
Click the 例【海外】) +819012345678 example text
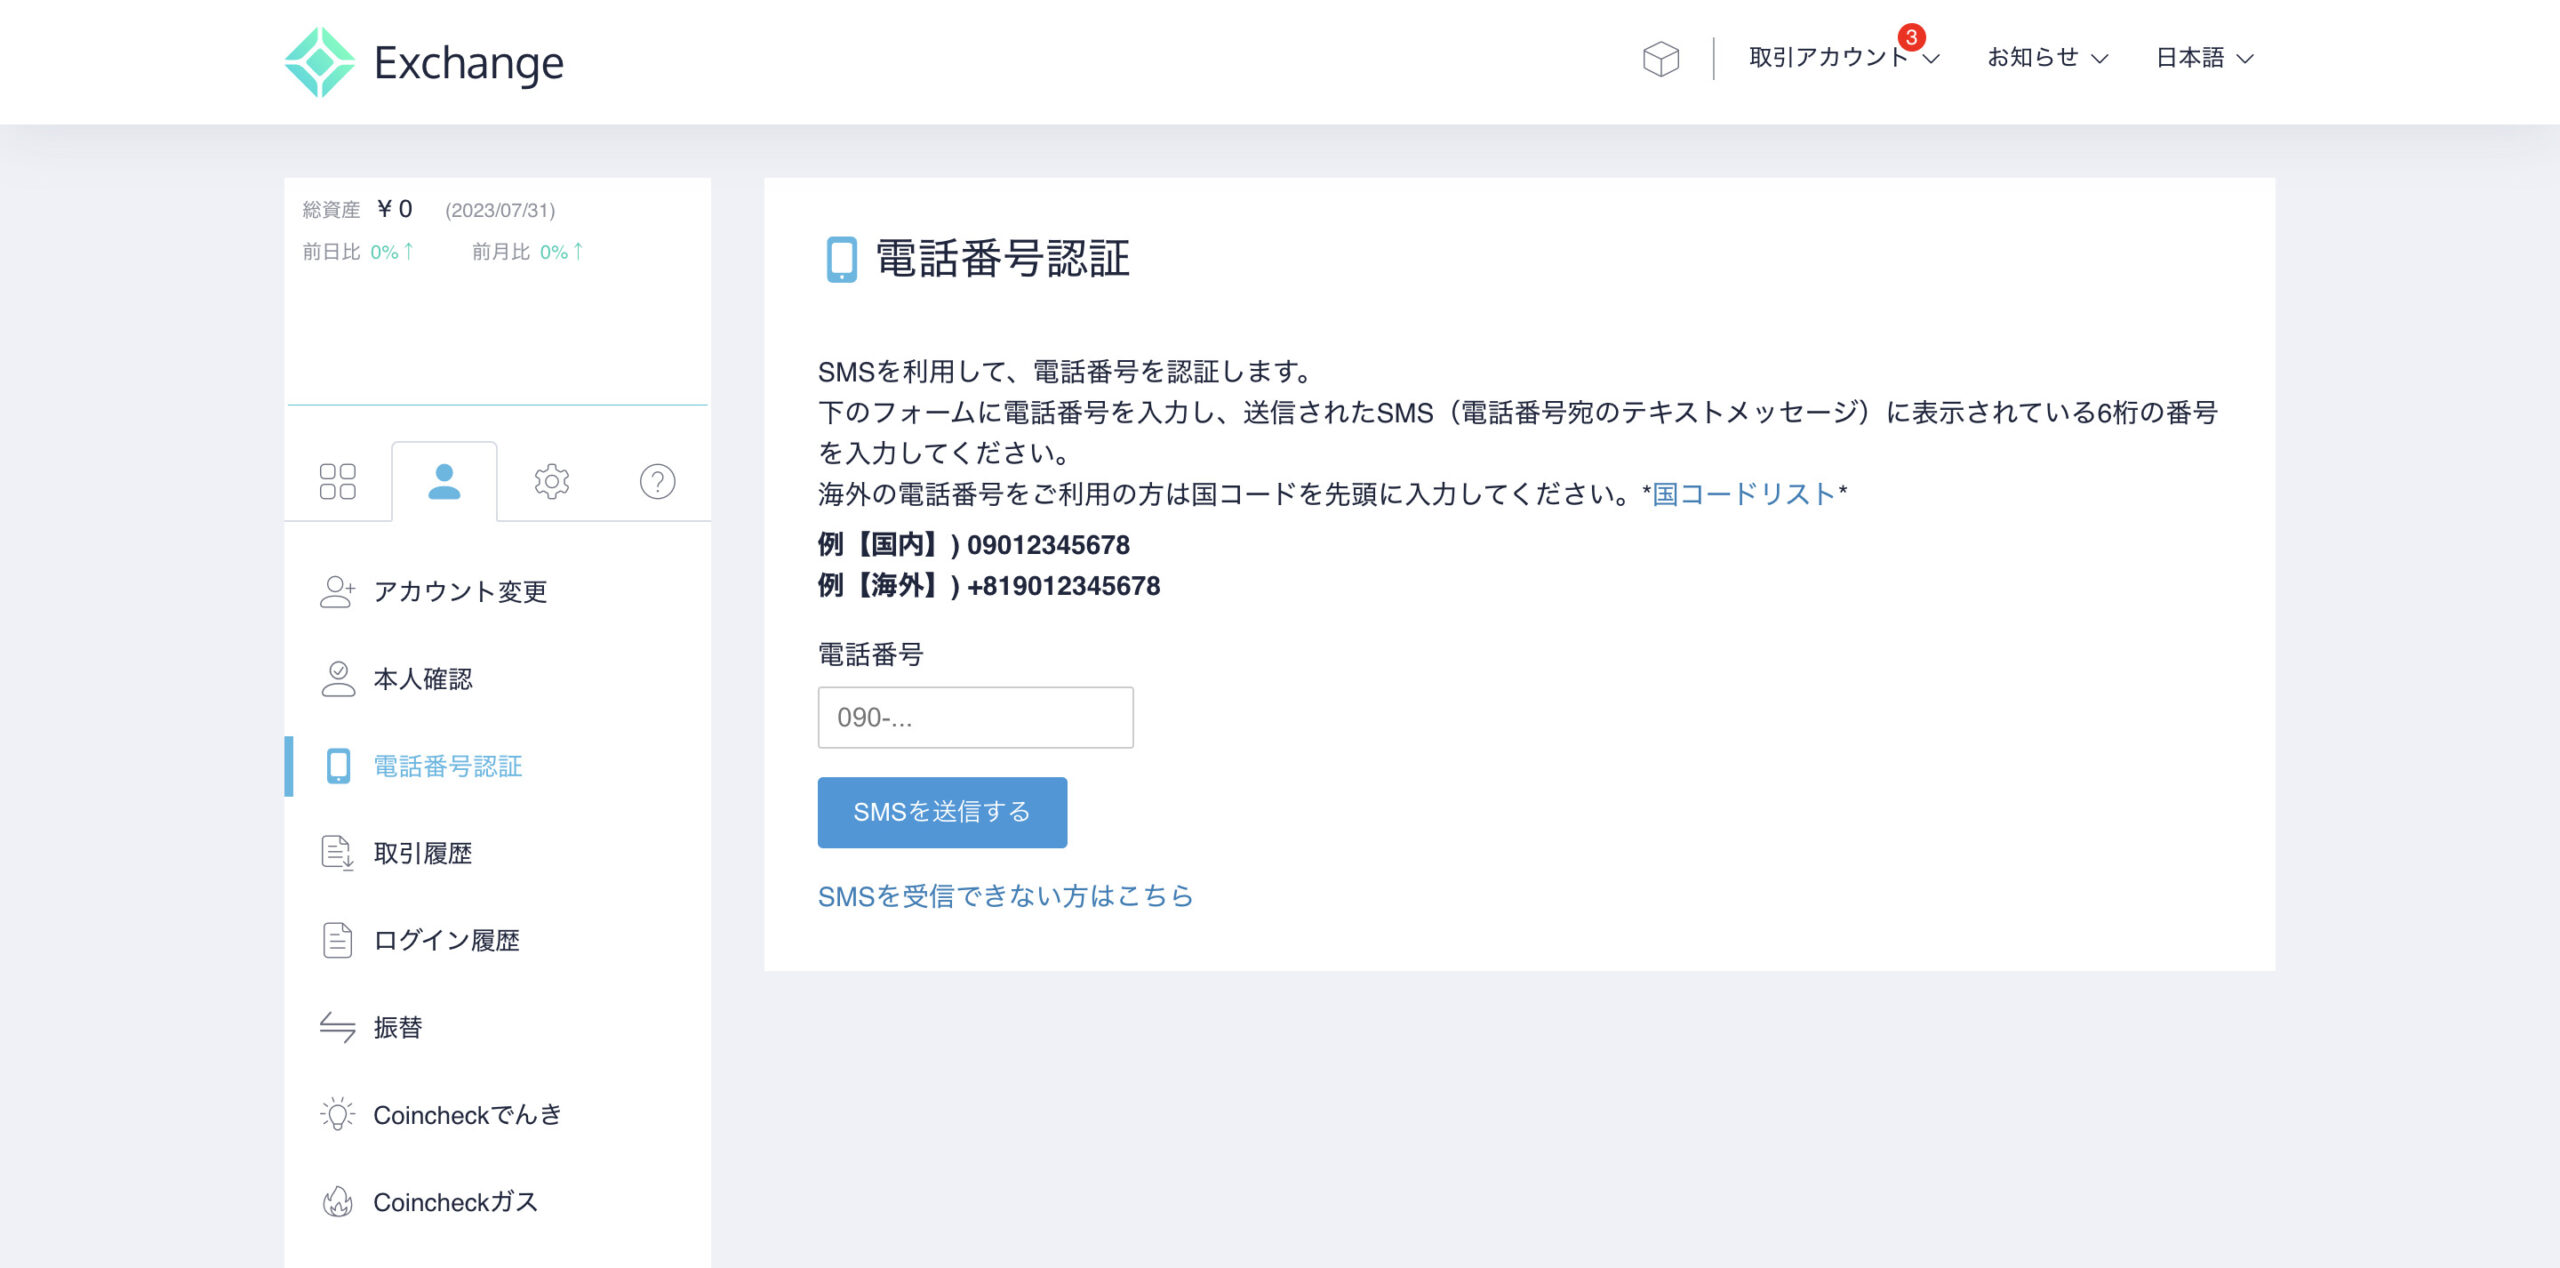click(x=989, y=586)
